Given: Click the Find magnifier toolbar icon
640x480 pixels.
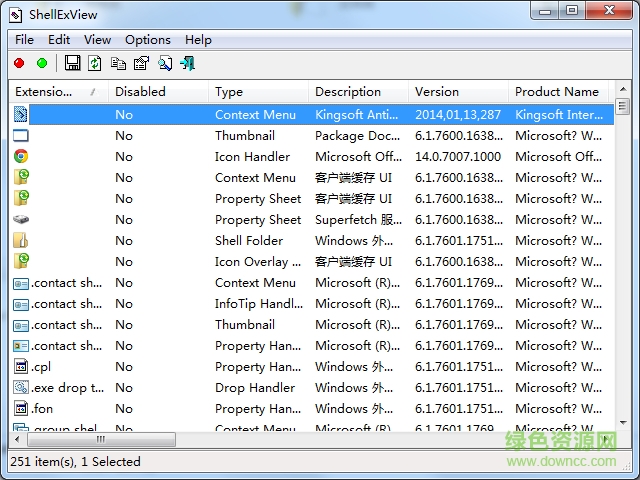Looking at the screenshot, I should [x=164, y=63].
